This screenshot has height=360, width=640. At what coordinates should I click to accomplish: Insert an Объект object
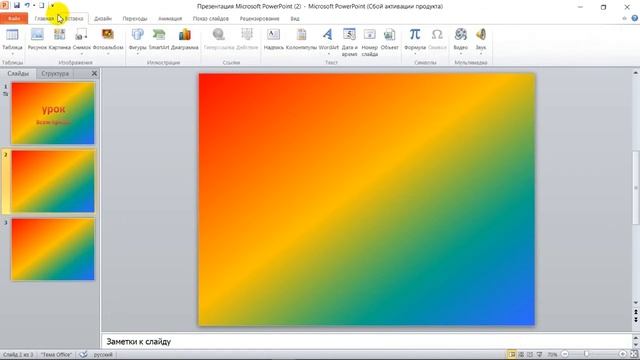[x=389, y=40]
